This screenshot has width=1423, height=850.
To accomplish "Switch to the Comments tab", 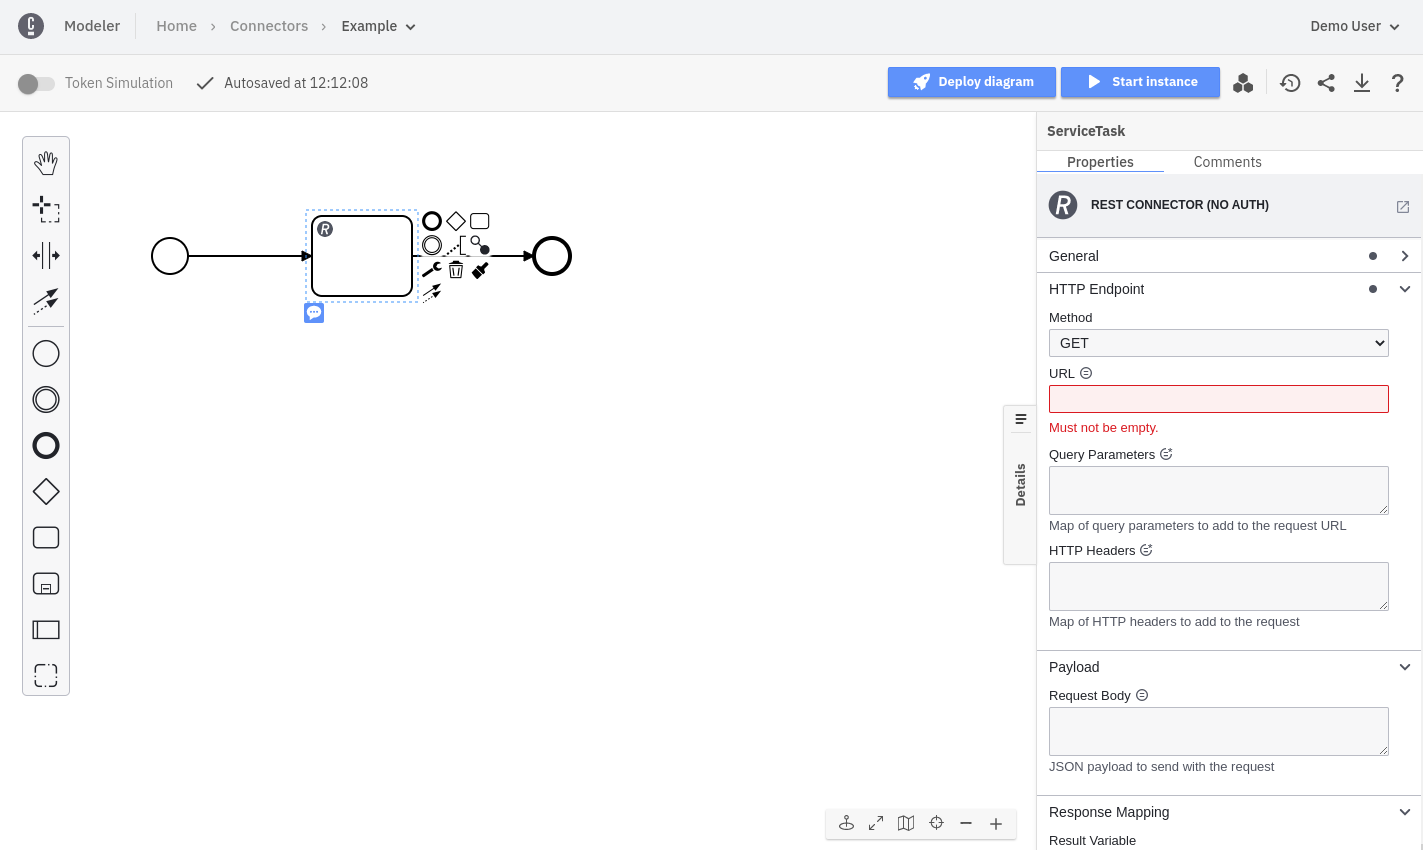I will (x=1227, y=162).
